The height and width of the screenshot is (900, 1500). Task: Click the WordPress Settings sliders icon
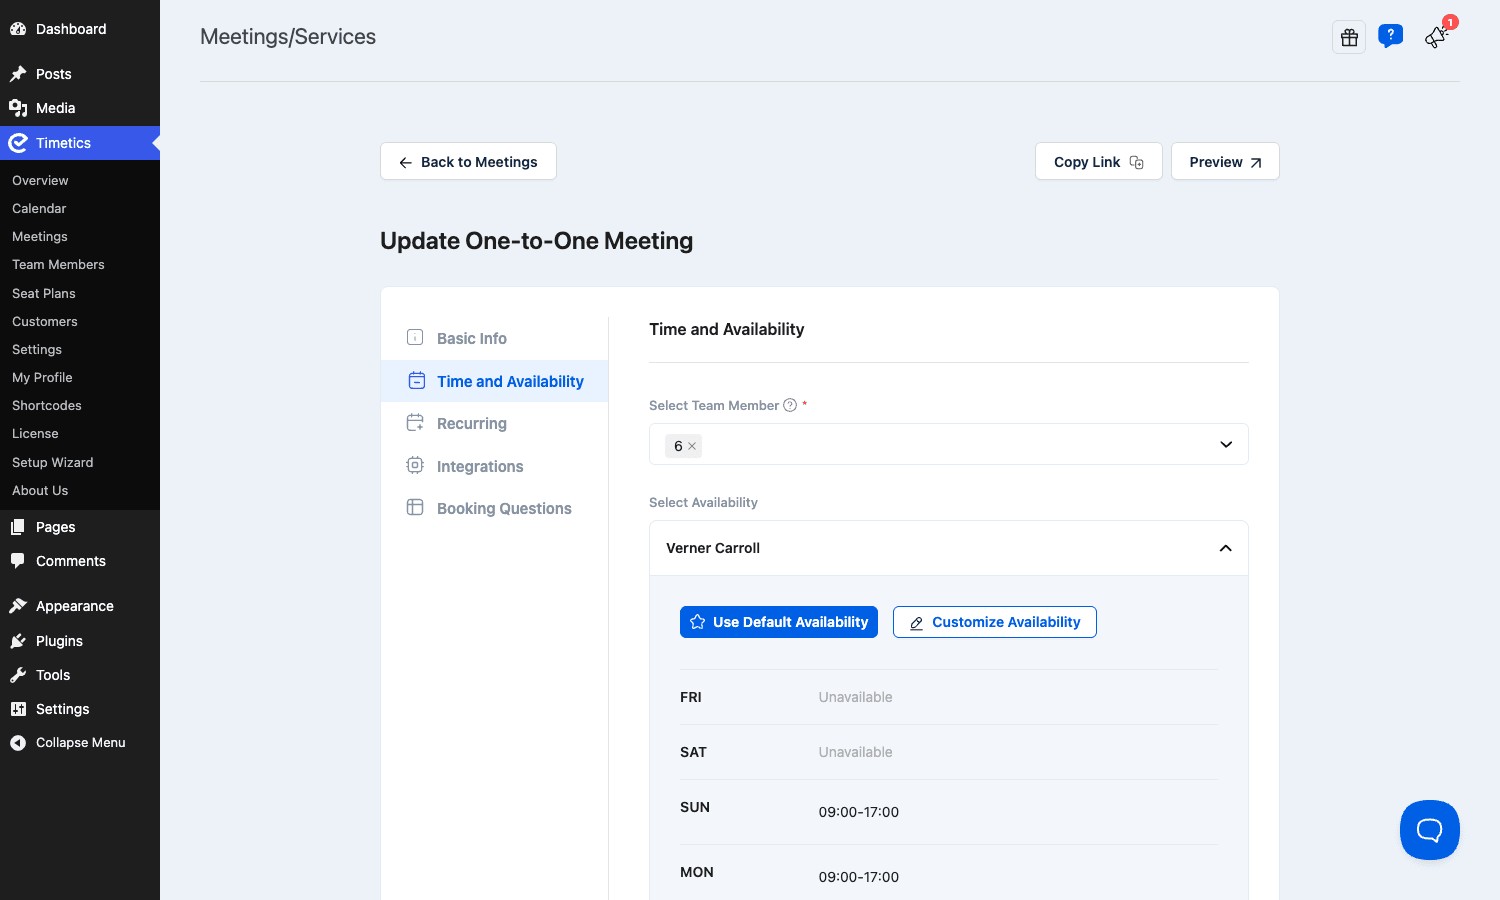point(18,709)
